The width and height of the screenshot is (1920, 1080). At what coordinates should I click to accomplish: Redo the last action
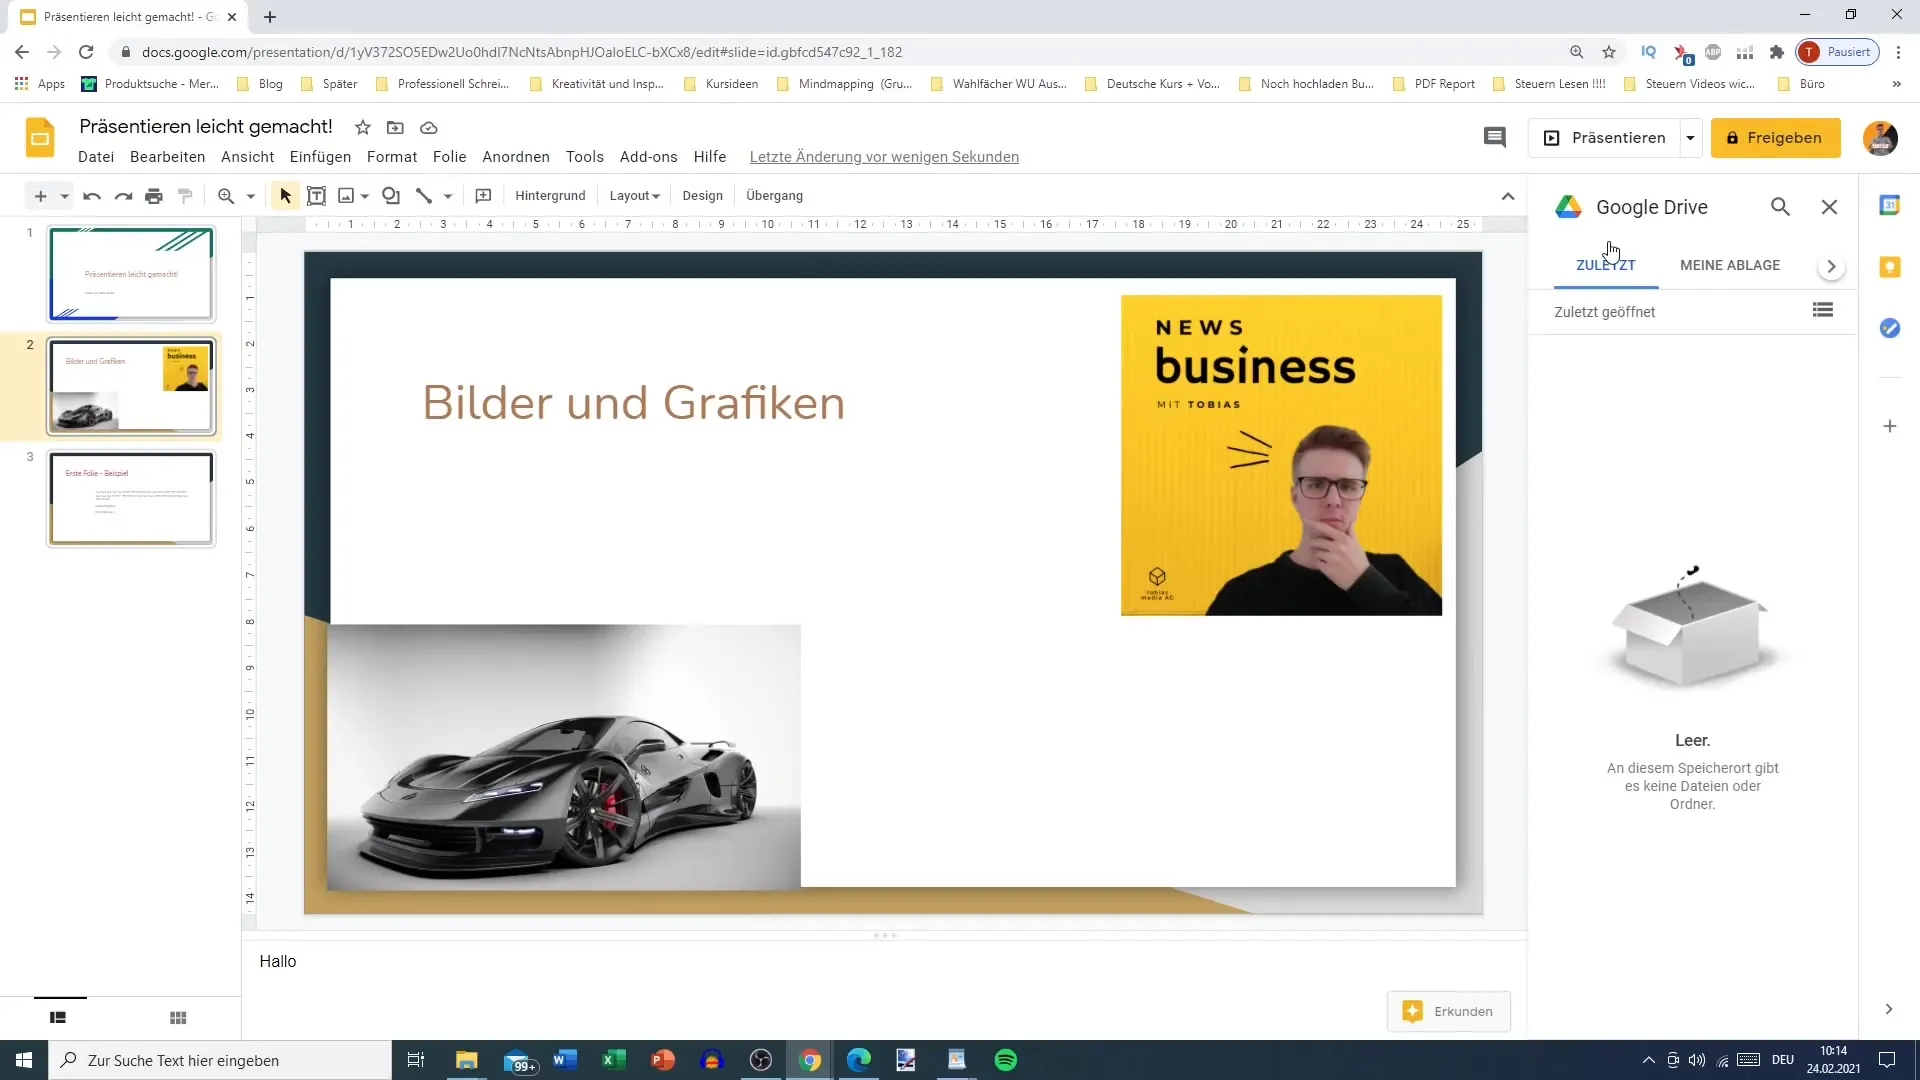[123, 196]
